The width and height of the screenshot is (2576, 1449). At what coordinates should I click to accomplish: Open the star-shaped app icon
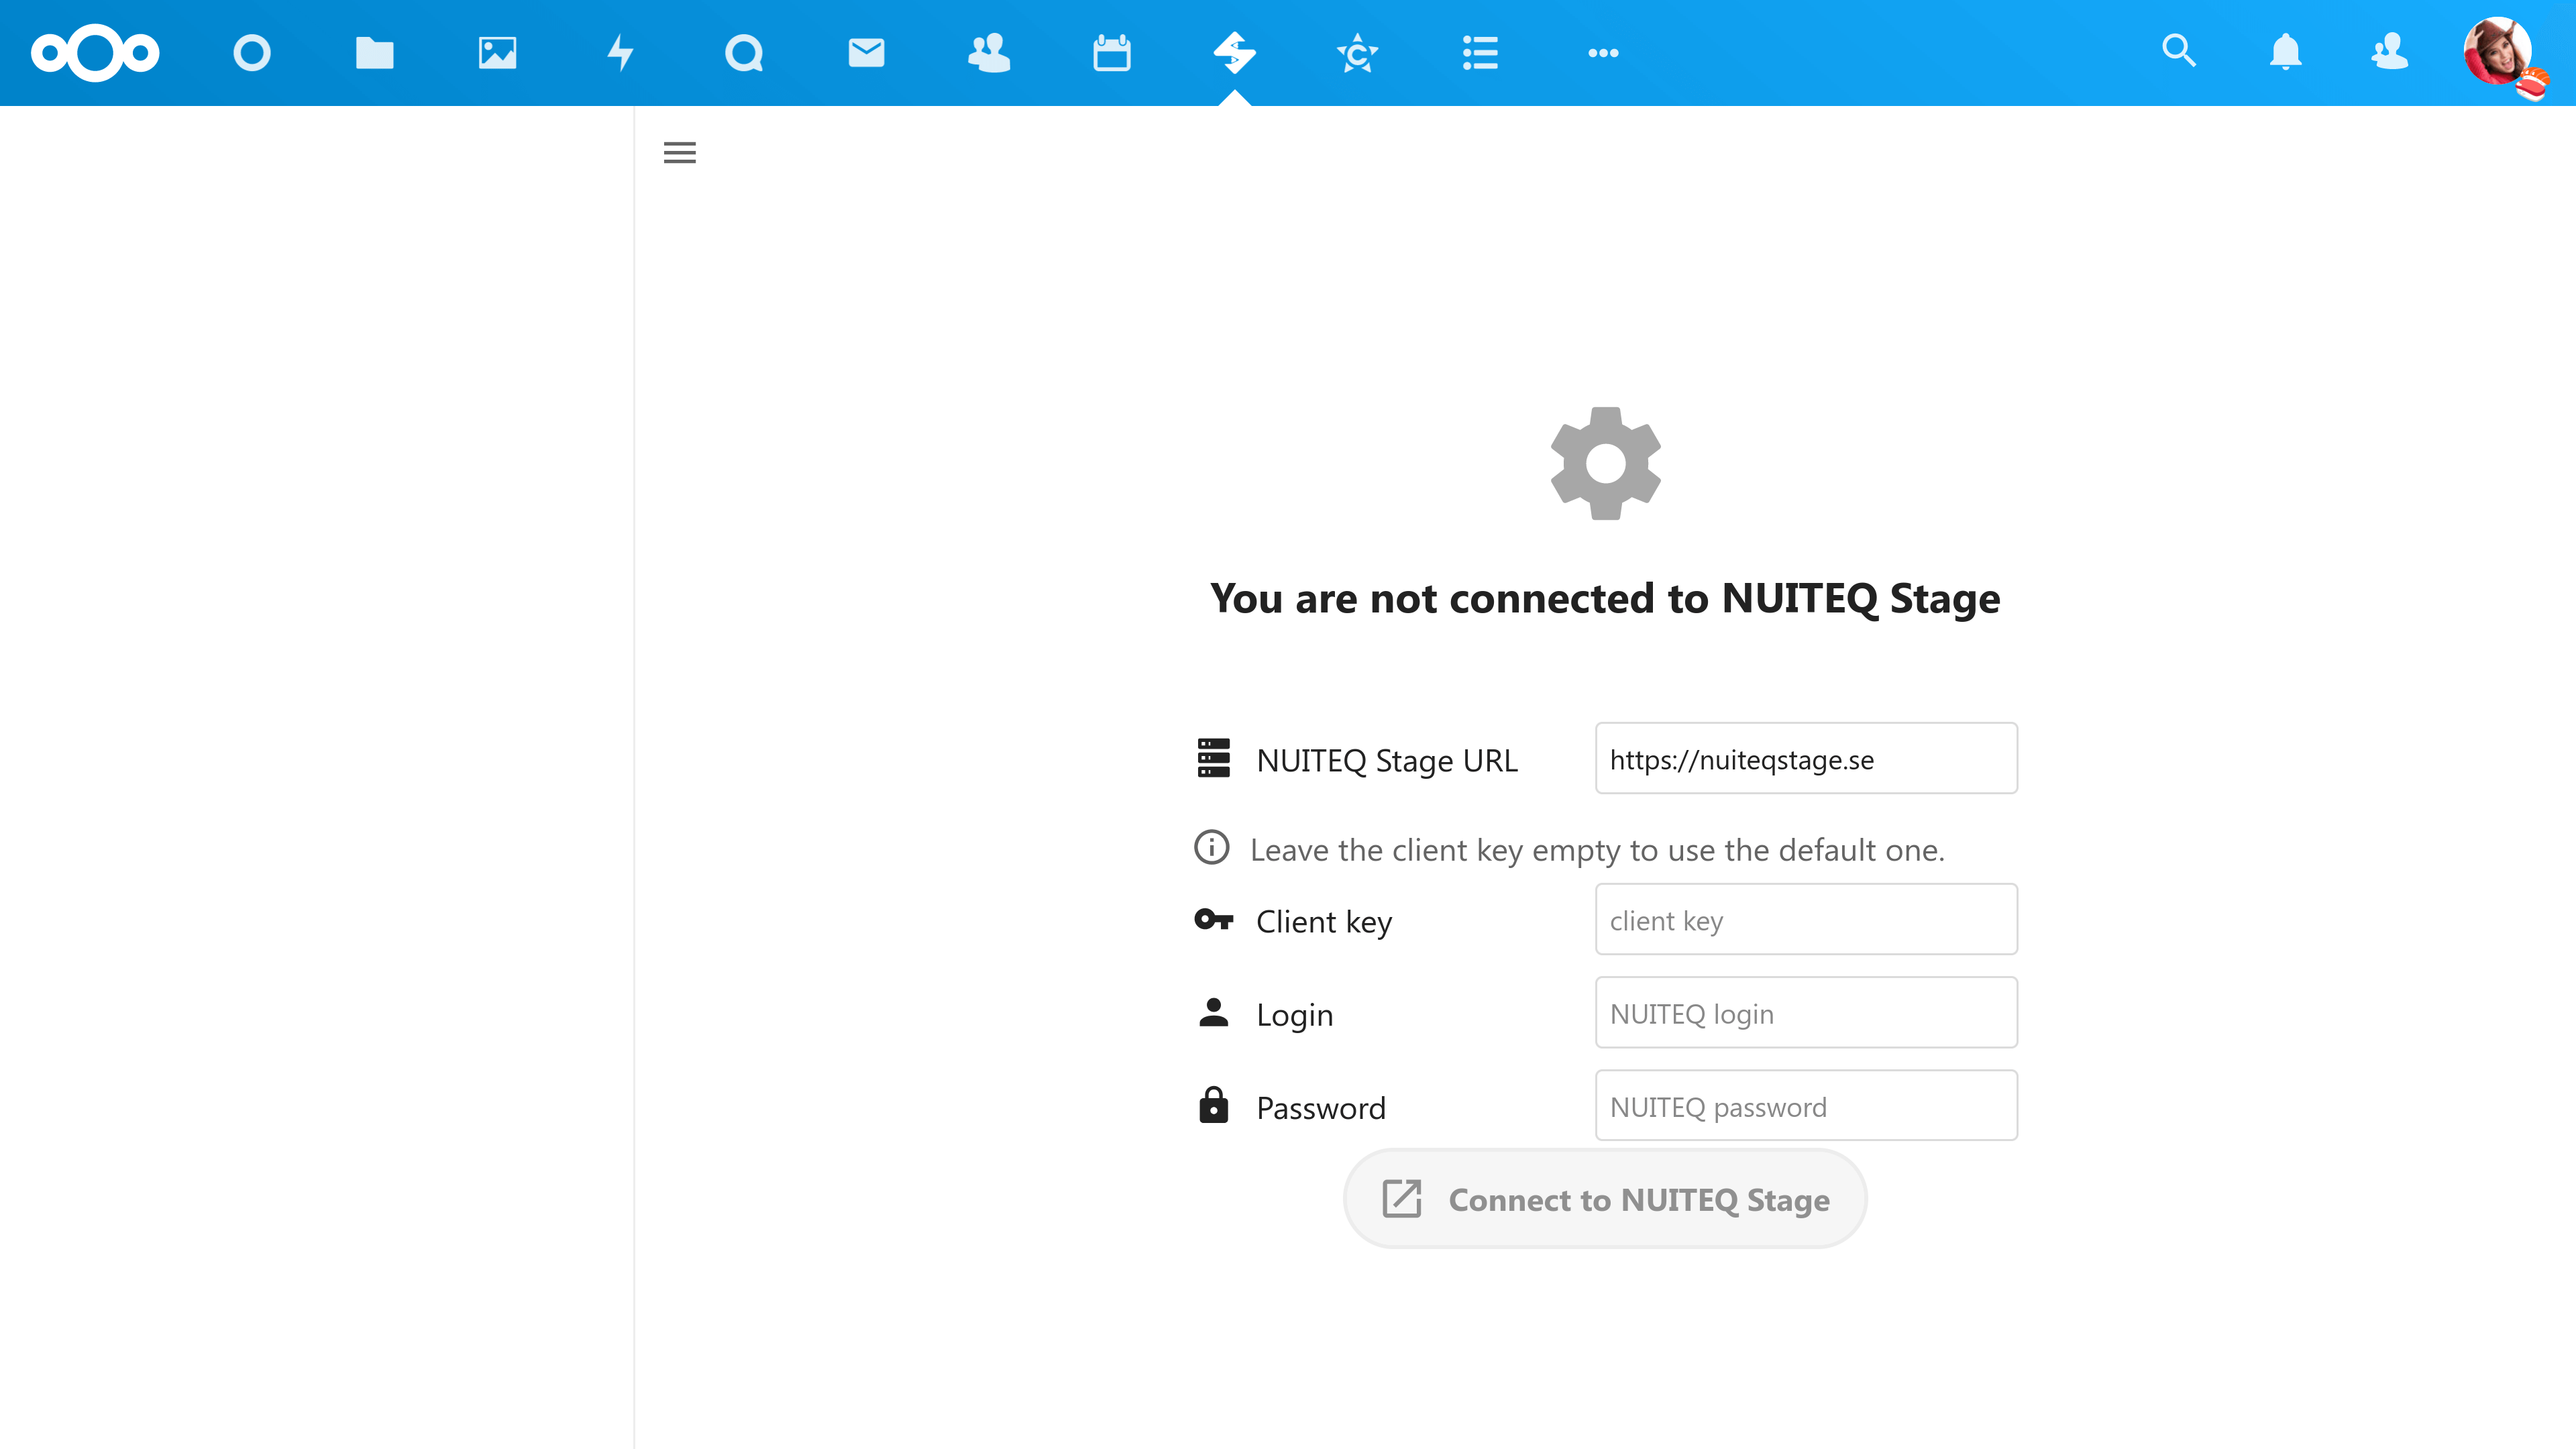click(1358, 53)
